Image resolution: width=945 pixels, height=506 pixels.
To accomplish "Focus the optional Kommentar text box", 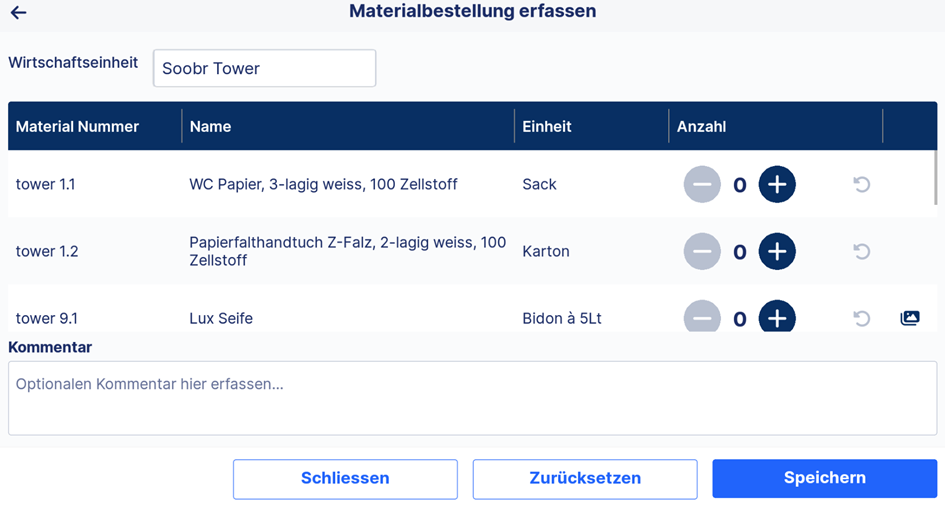I will [472, 398].
